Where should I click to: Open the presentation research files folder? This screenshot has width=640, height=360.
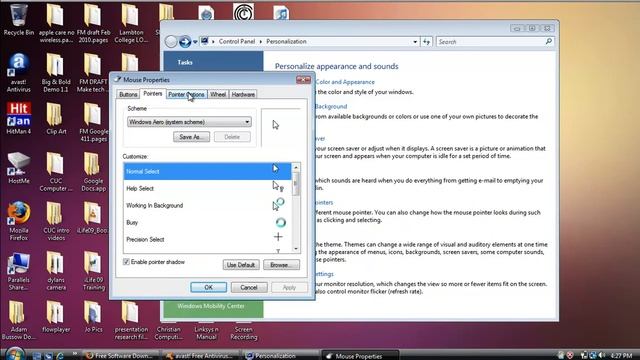tap(131, 320)
